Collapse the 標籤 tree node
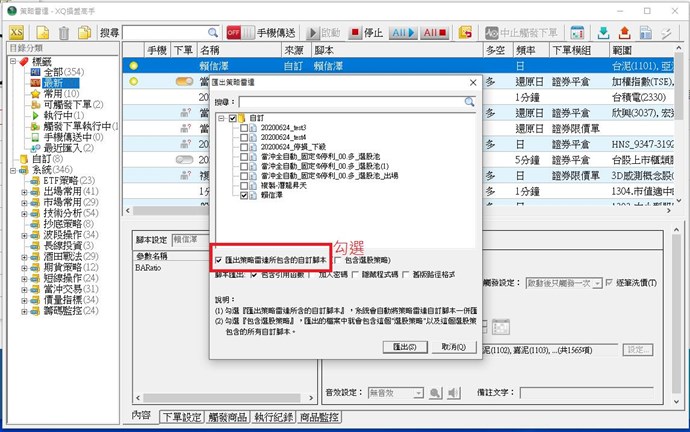Screen dimensions: 690x432 (13, 61)
